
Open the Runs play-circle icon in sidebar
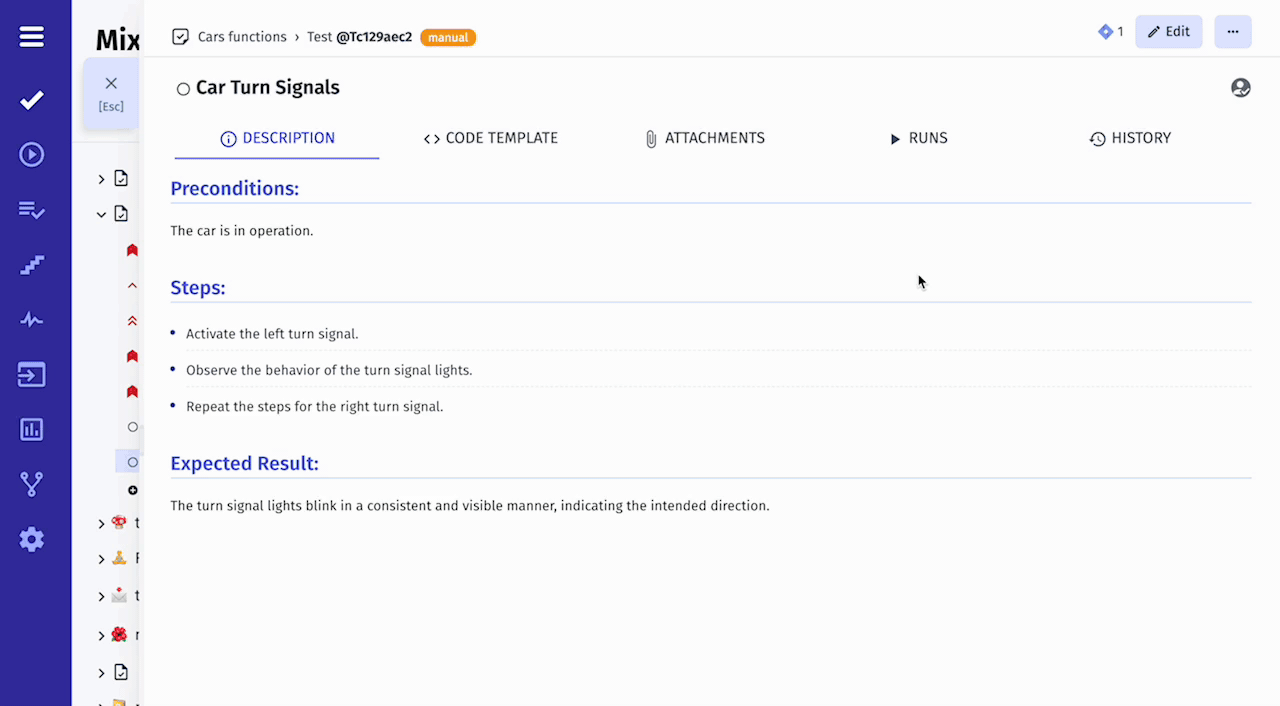coord(32,155)
